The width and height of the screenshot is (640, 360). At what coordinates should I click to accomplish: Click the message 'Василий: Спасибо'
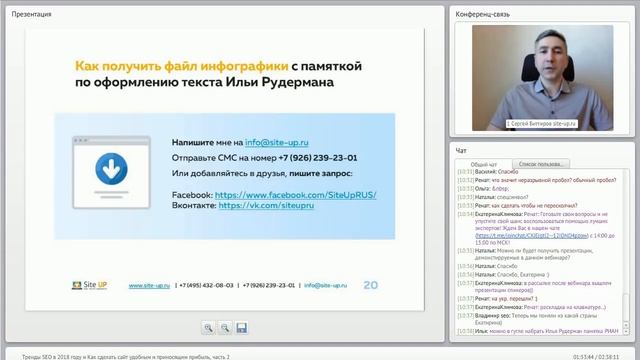pyautogui.click(x=488, y=172)
